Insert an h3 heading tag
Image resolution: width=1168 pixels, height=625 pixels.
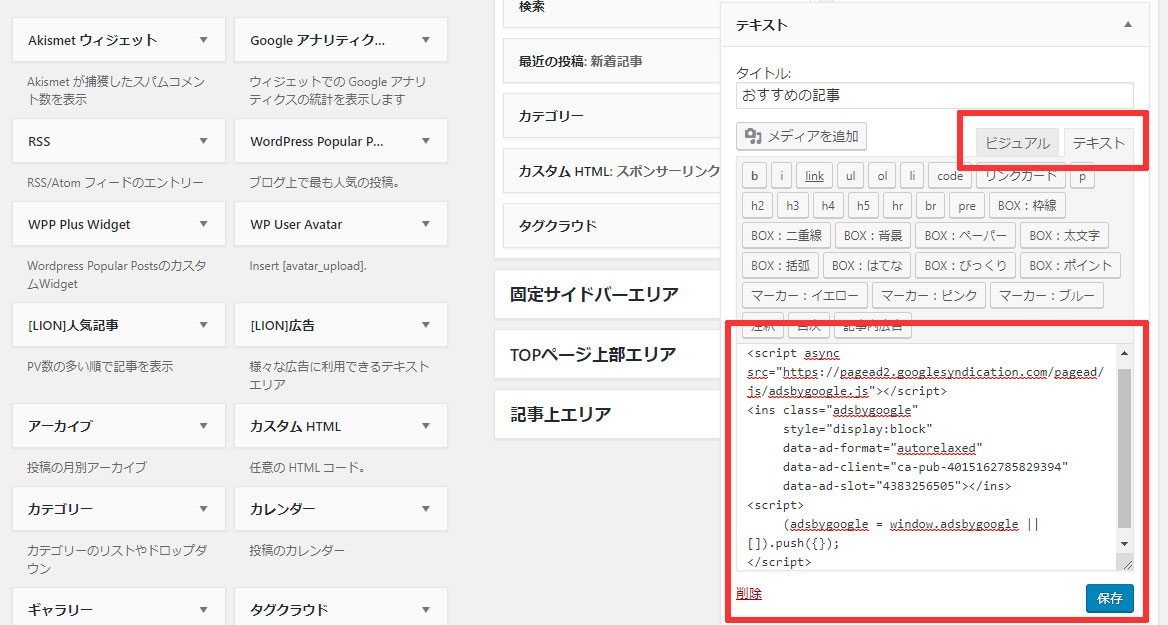(793, 206)
